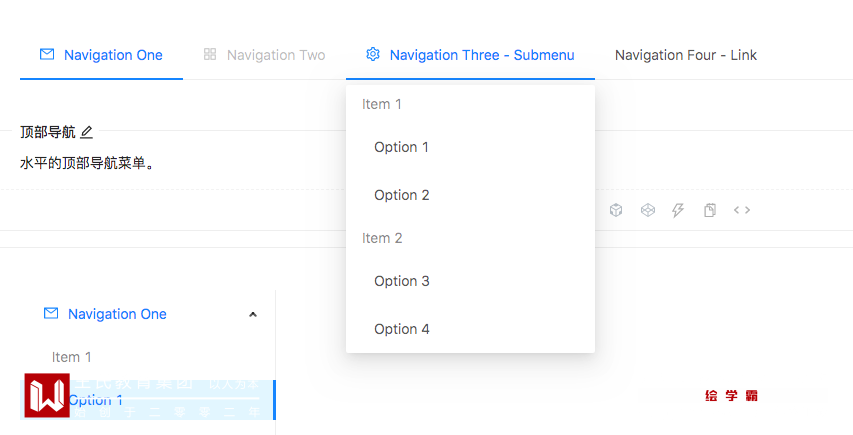Choose Option 2 in submenu
This screenshot has width=853, height=435.
[x=401, y=195]
